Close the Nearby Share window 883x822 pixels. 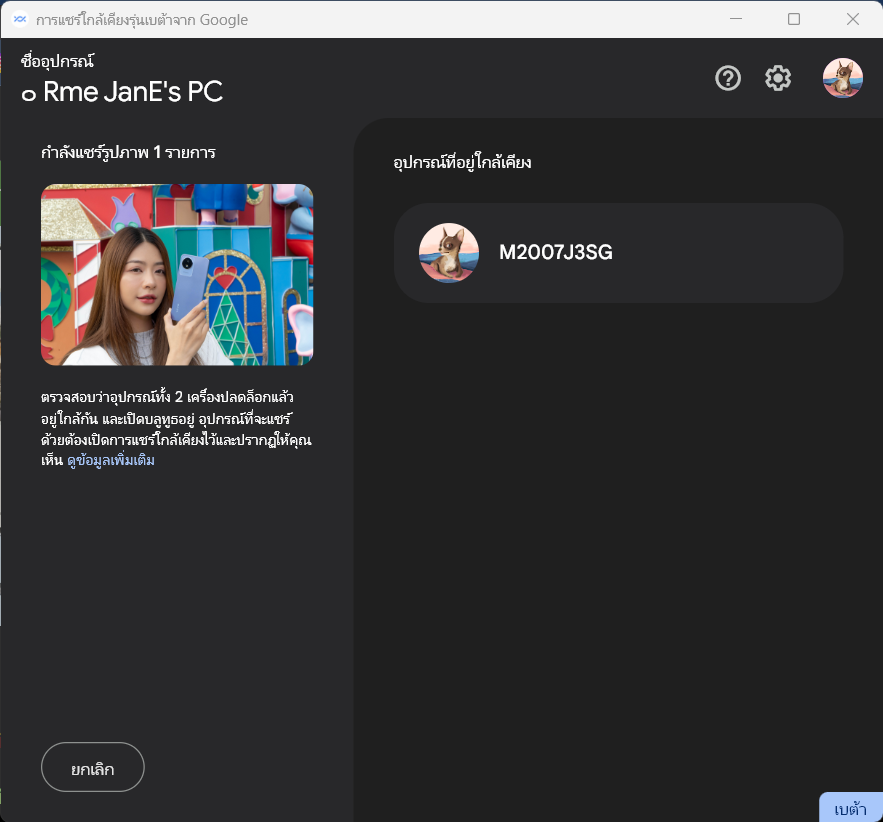coord(852,19)
